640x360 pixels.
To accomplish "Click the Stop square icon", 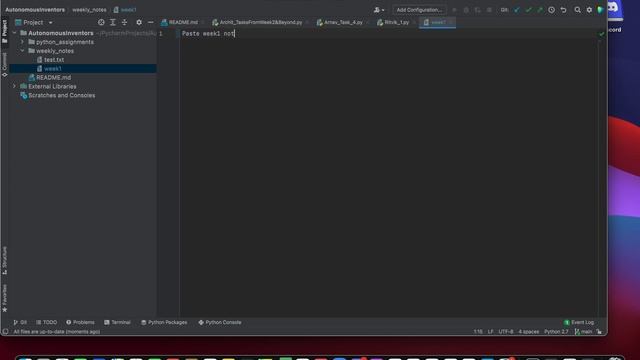I will pyautogui.click(x=489, y=10).
